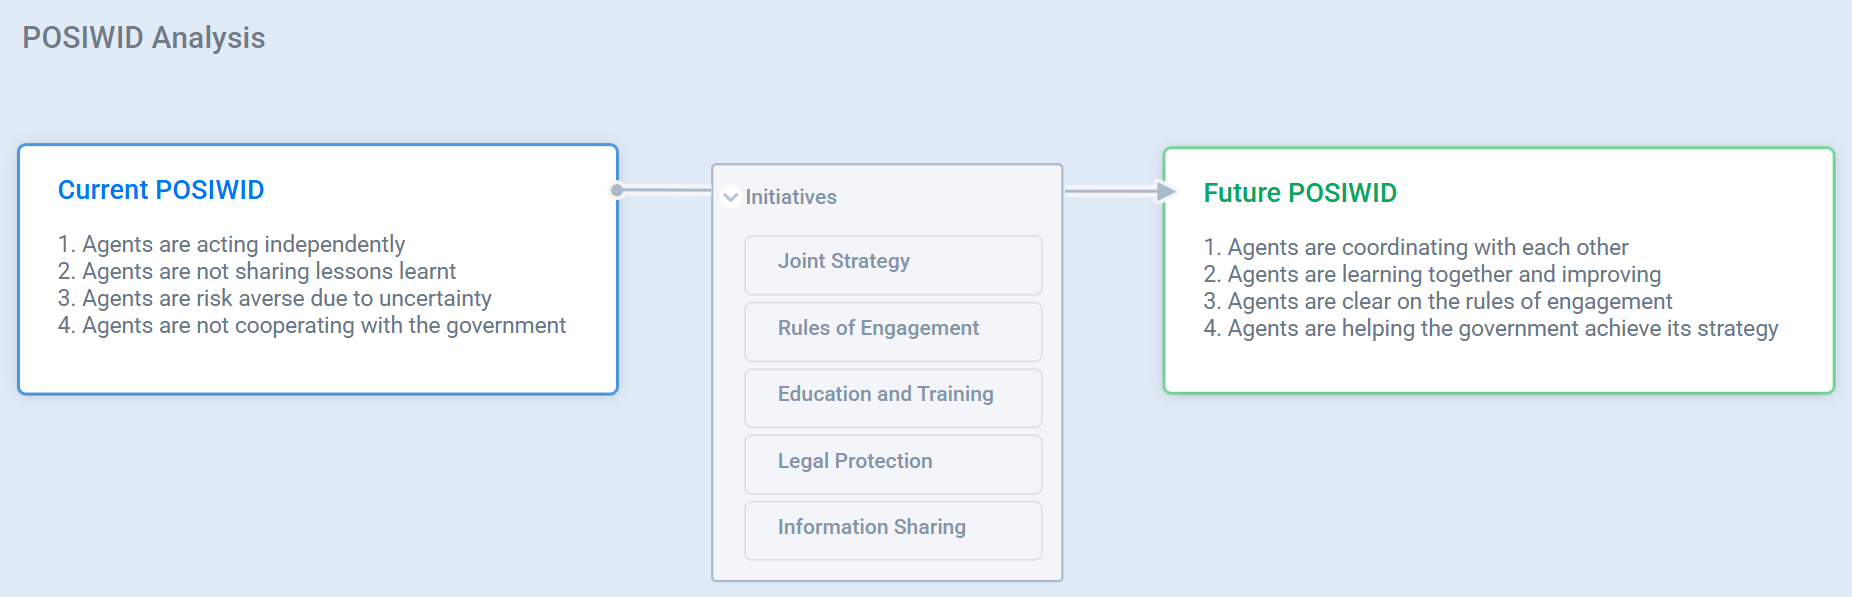Screen dimensions: 1852x597
Task: Click 'Agents are risk averse due to uncertainty'
Action: point(274,299)
